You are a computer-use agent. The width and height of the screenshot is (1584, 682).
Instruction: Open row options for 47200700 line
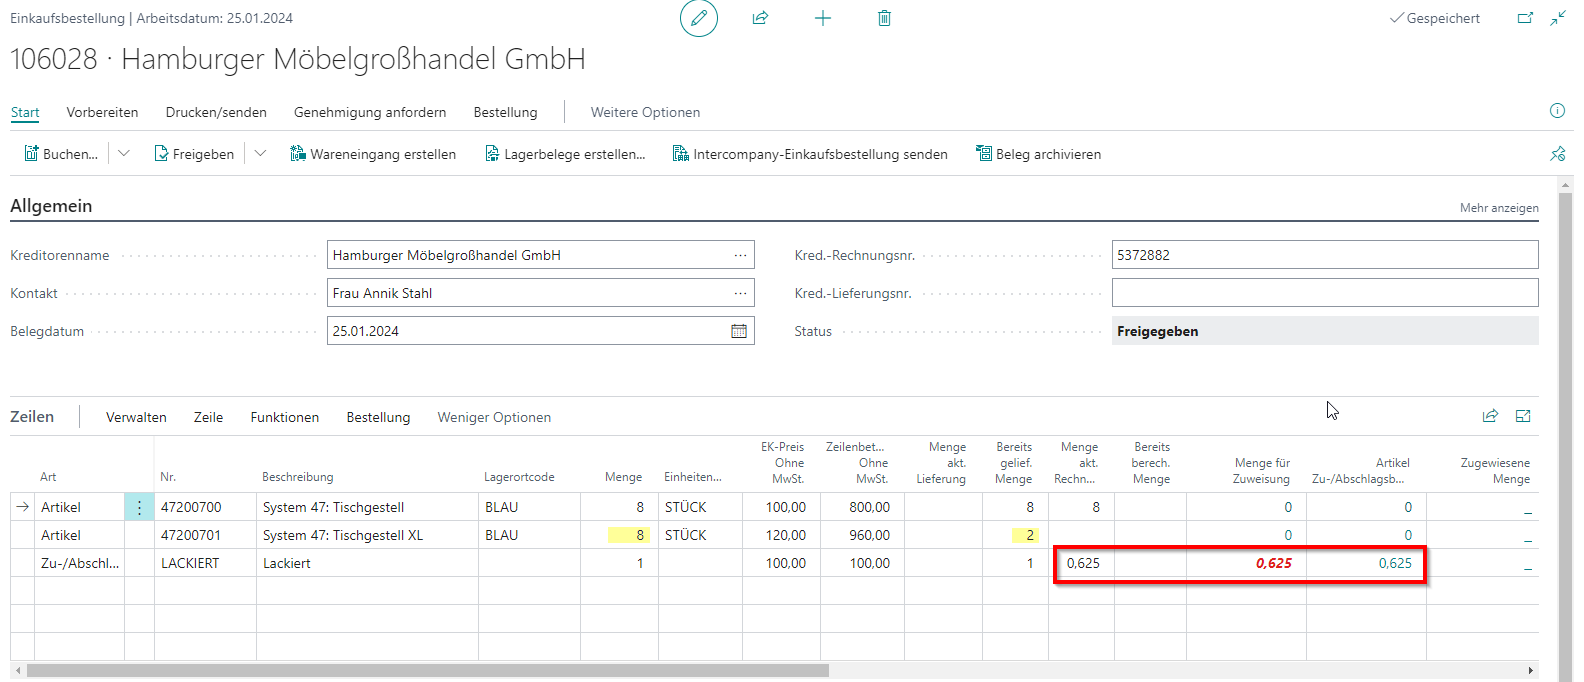pos(139,507)
